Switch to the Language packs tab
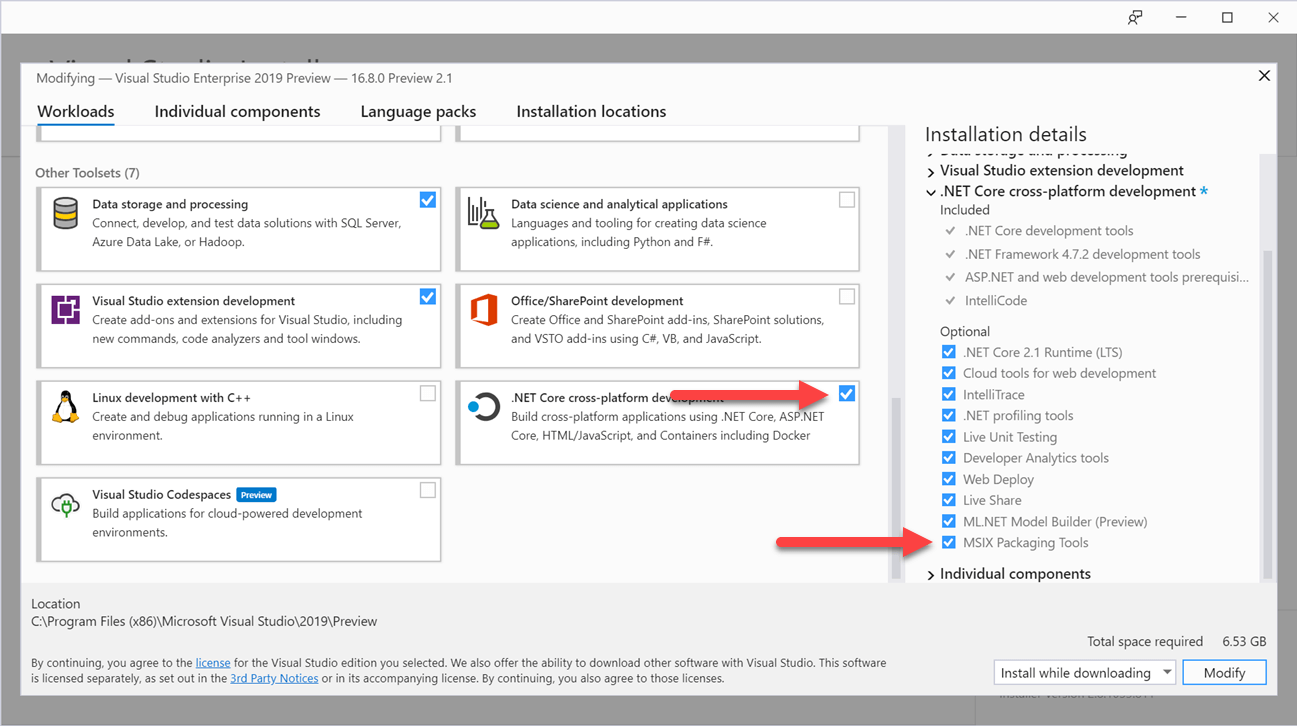1297x726 pixels. tap(417, 111)
